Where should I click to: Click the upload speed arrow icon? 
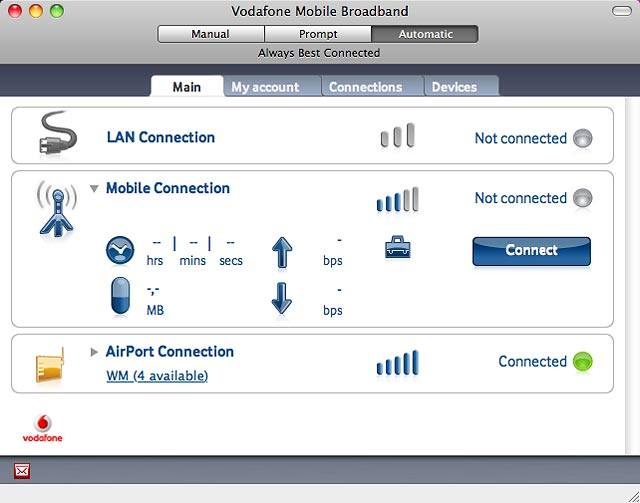point(282,252)
